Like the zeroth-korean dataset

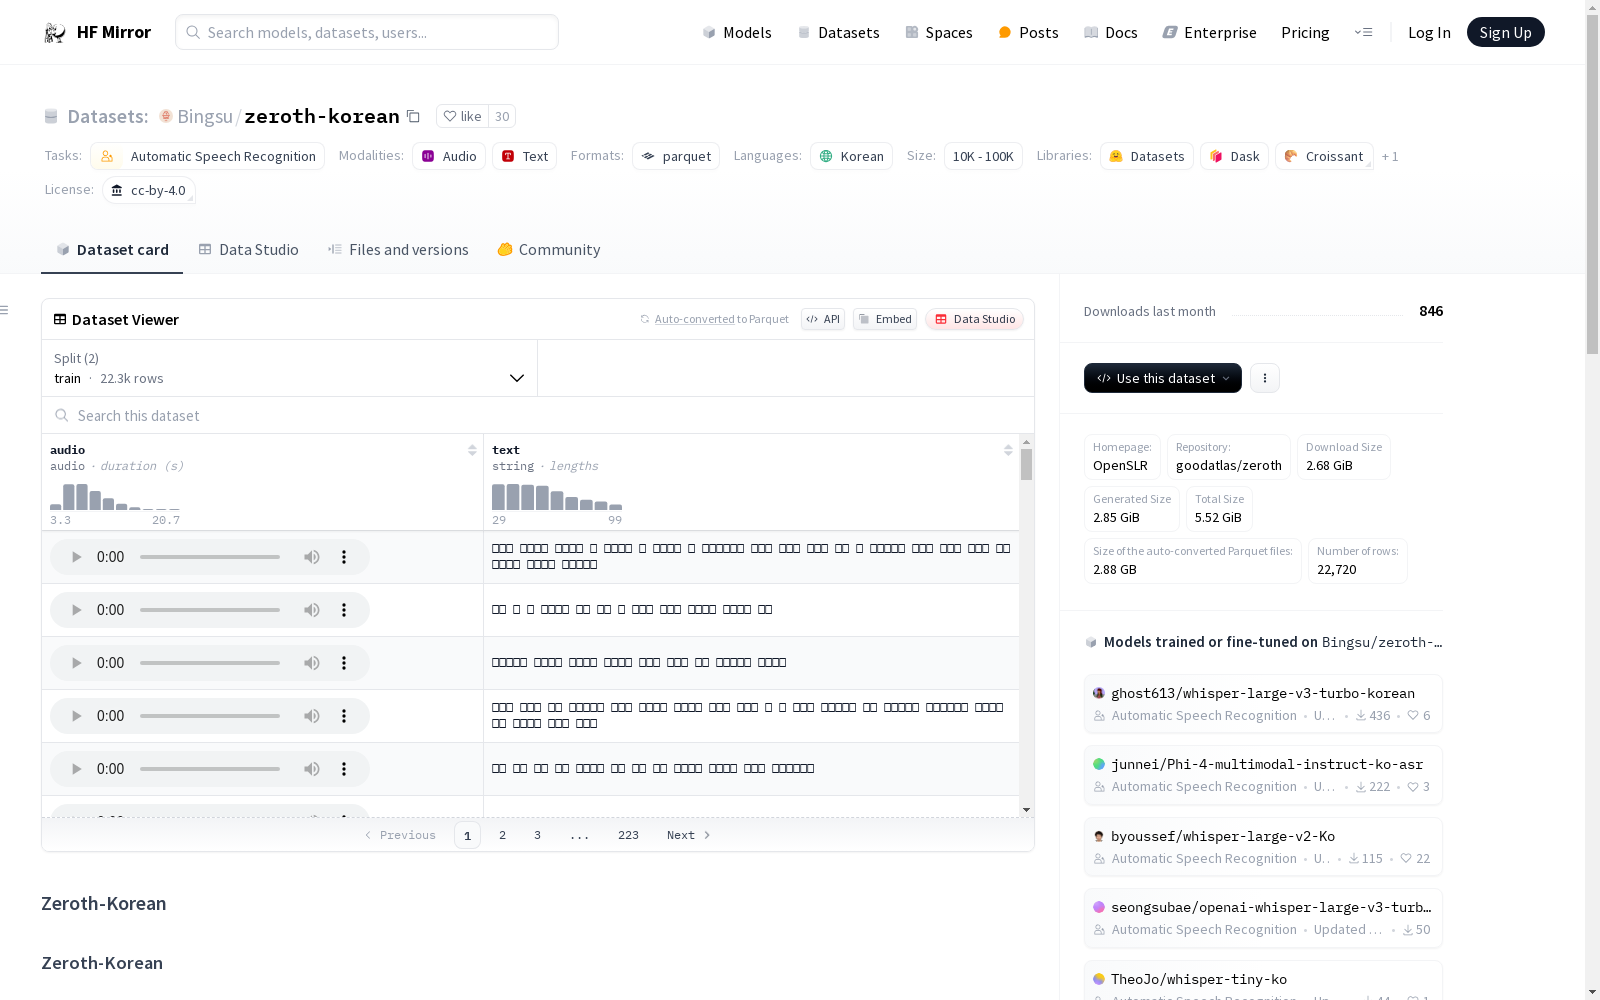(x=463, y=116)
